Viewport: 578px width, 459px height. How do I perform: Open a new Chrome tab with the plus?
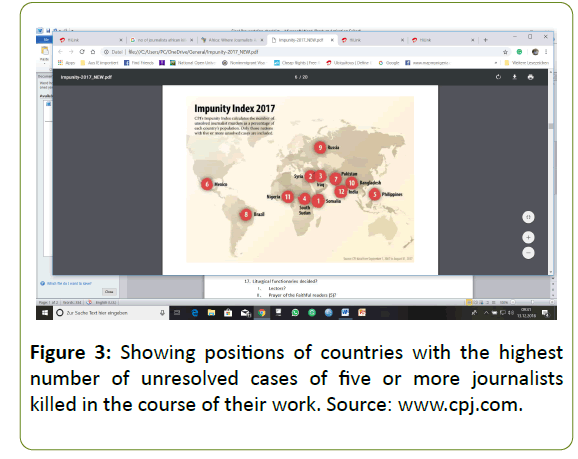485,40
